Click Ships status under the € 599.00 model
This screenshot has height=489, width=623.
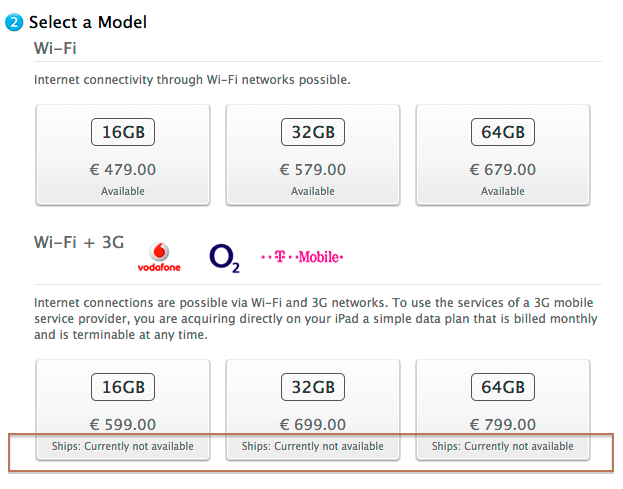[123, 446]
